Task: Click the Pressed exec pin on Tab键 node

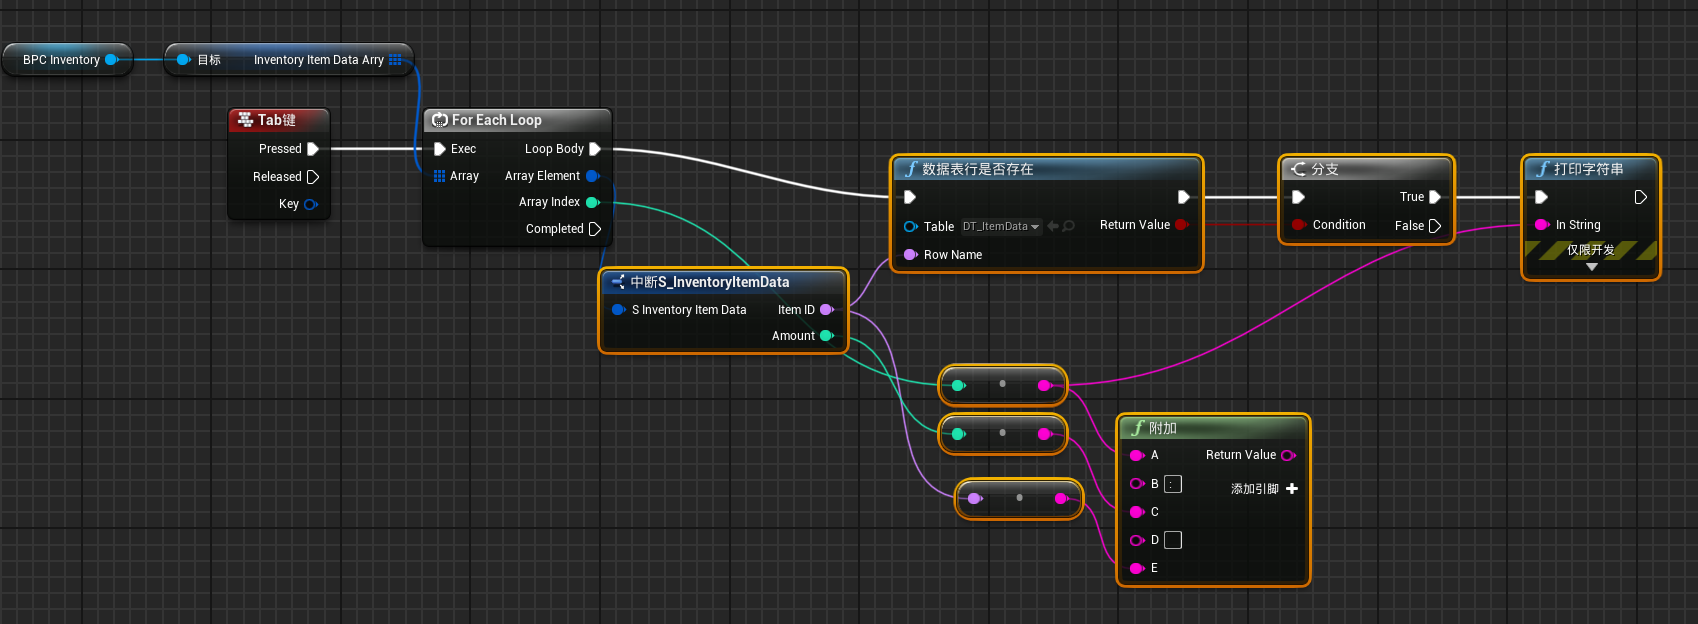Action: click(313, 149)
